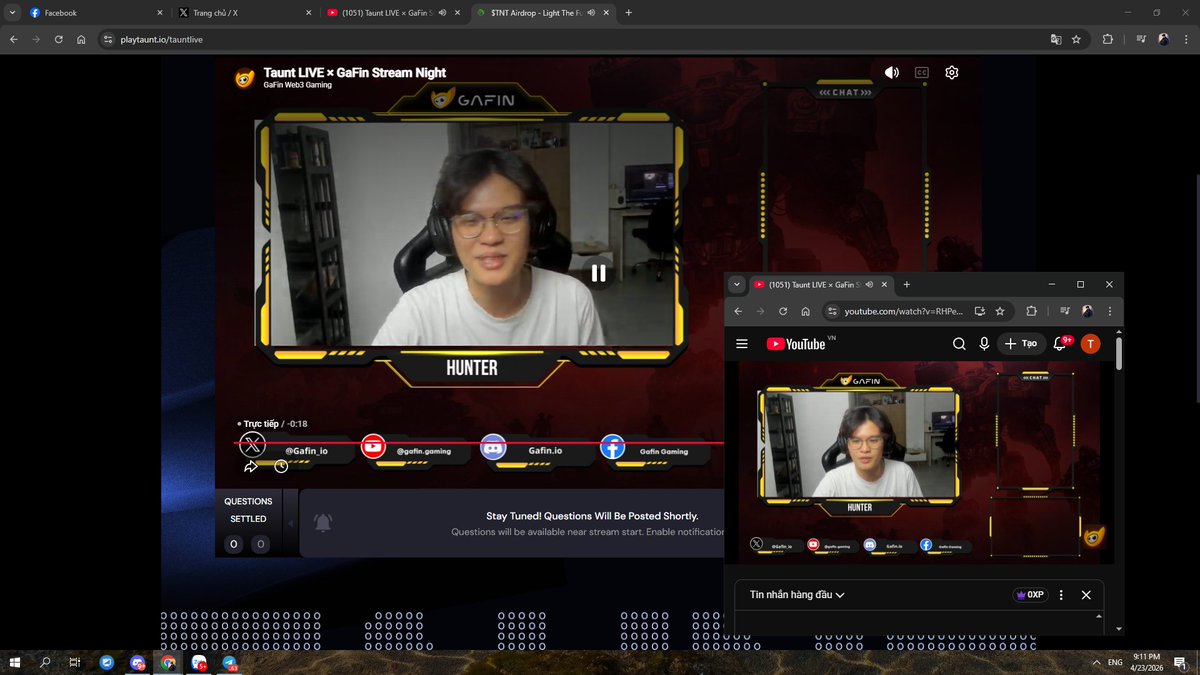Open Chrome three-dot menu in YouTube window
Screen dimensions: 1200x675
[x=1109, y=311]
